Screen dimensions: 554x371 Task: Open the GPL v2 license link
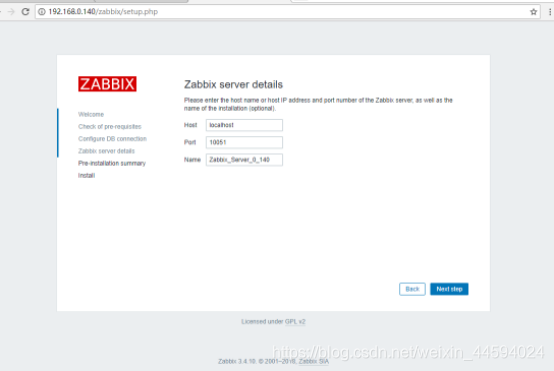coord(295,322)
